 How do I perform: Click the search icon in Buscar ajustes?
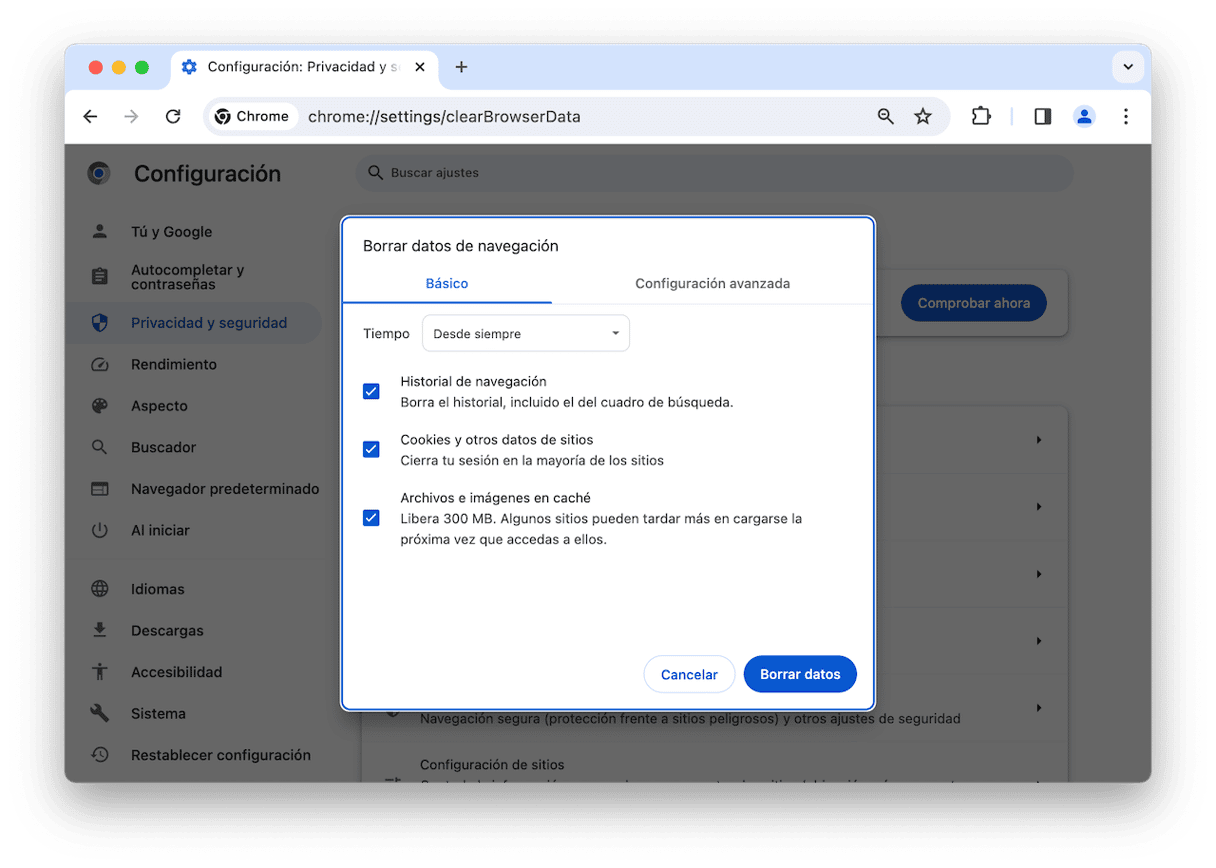[x=376, y=173]
